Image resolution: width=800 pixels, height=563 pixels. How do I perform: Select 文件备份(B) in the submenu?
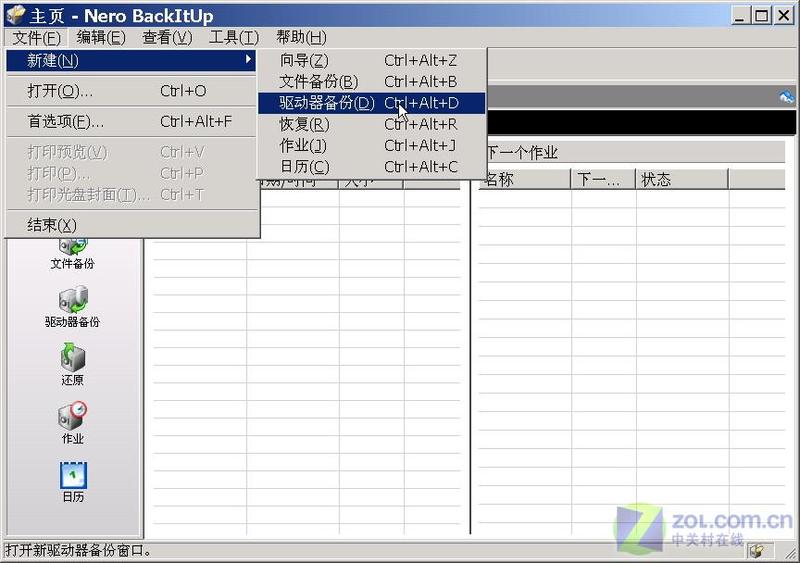(x=371, y=82)
